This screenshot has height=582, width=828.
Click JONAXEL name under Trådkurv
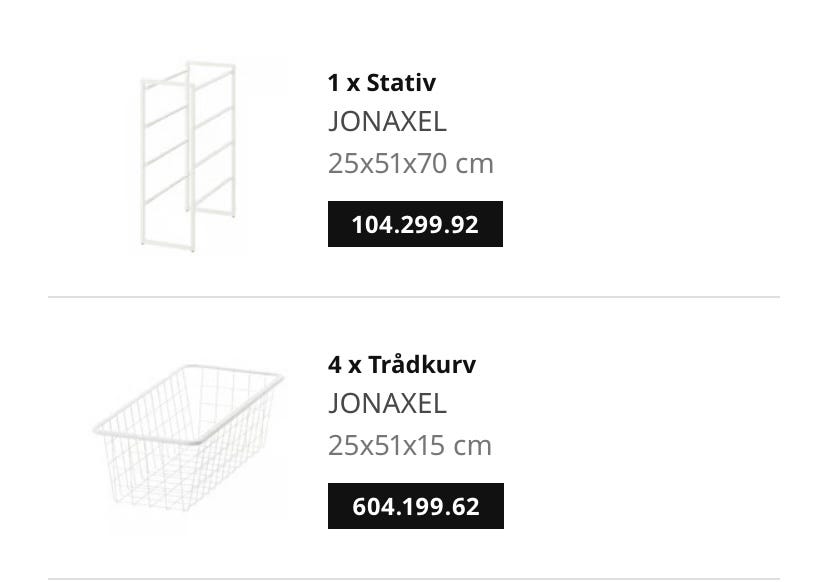[x=387, y=403]
